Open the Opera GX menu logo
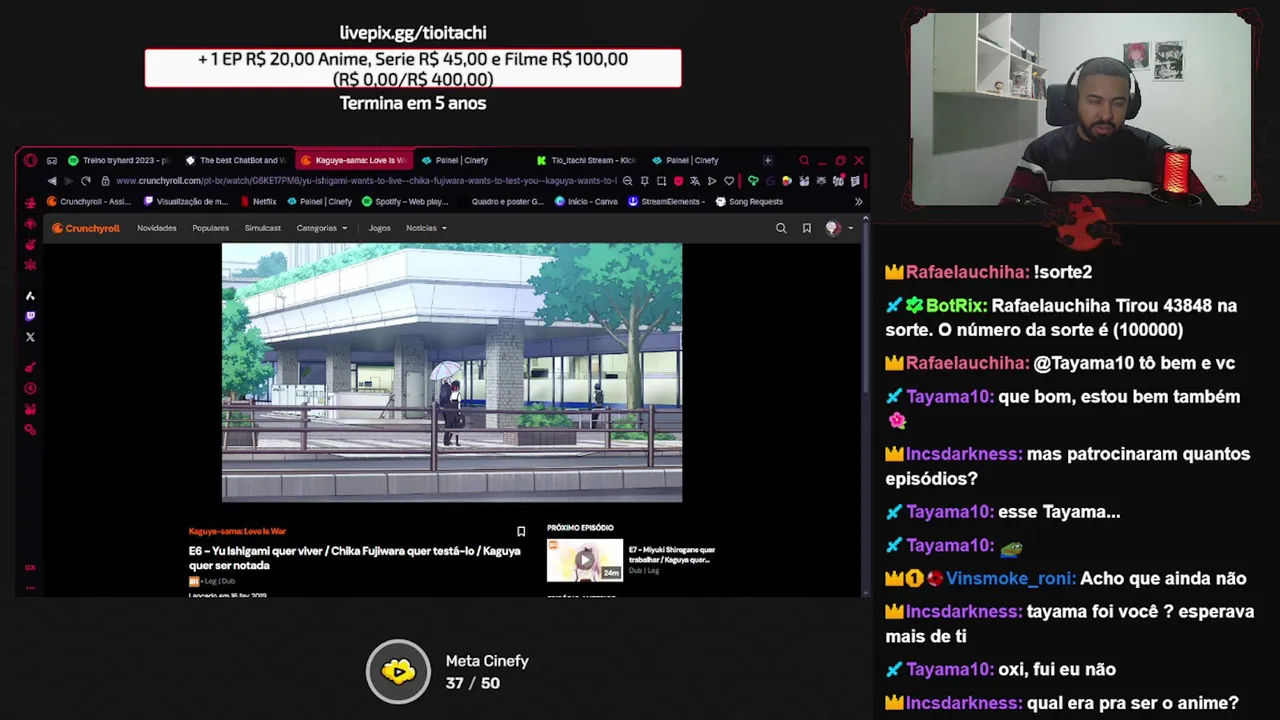 [x=30, y=160]
